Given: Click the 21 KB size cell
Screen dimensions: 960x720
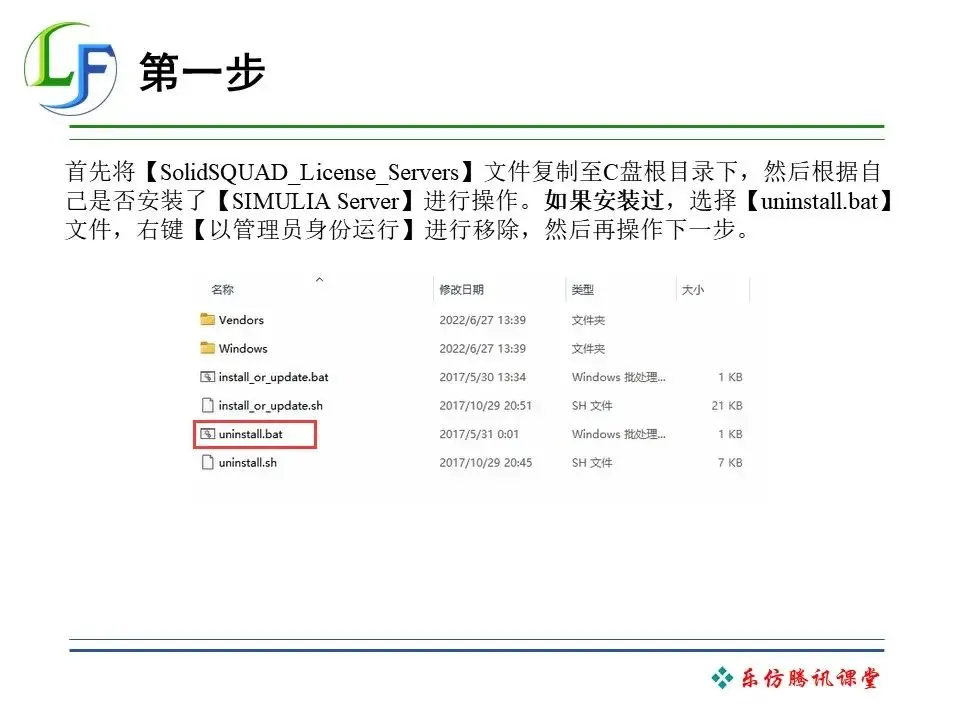Looking at the screenshot, I should pyautogui.click(x=727, y=405).
